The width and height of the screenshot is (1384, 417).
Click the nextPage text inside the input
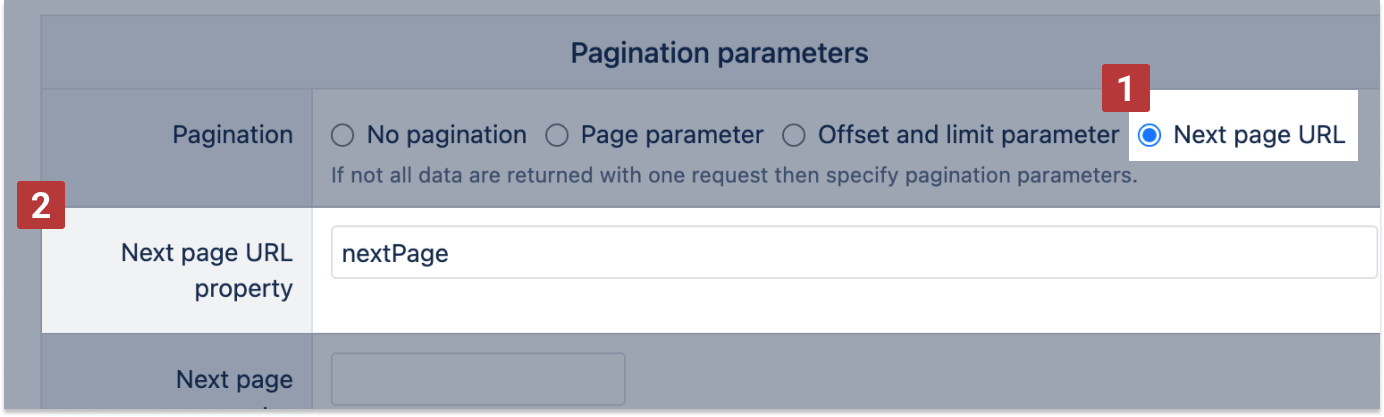click(395, 254)
